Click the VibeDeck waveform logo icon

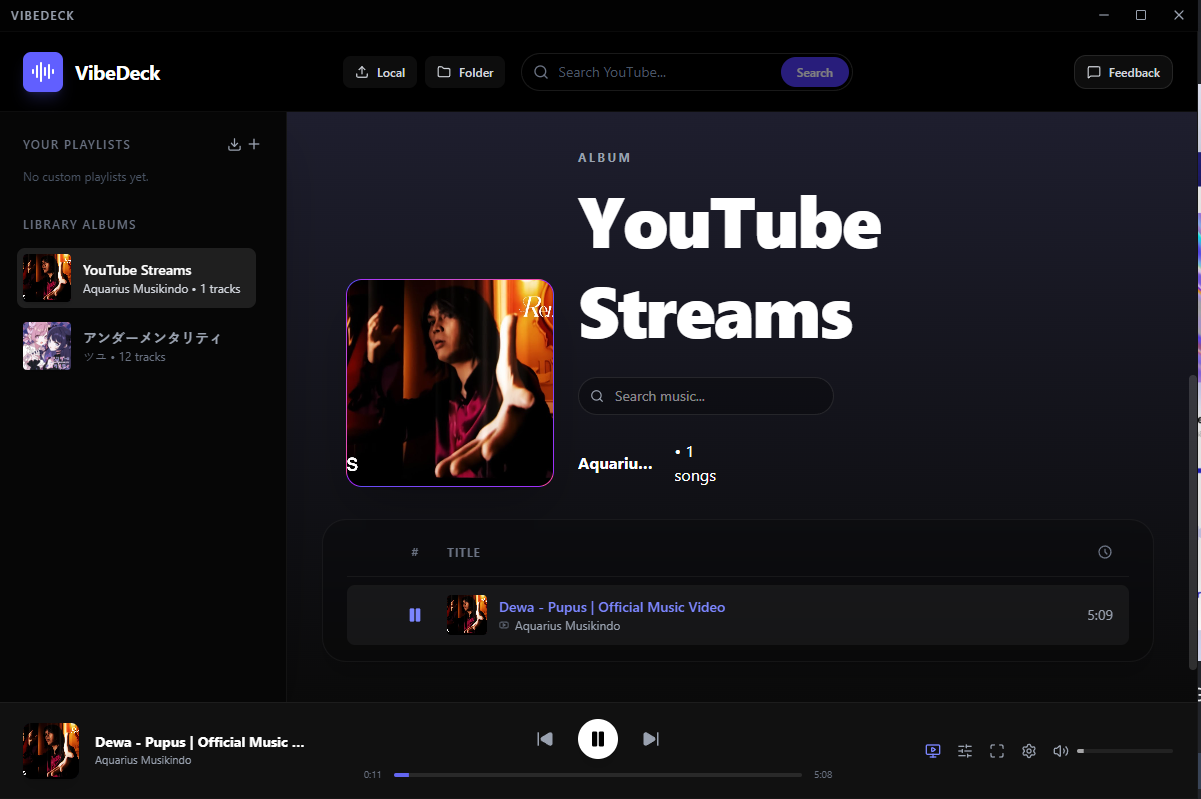click(x=43, y=72)
